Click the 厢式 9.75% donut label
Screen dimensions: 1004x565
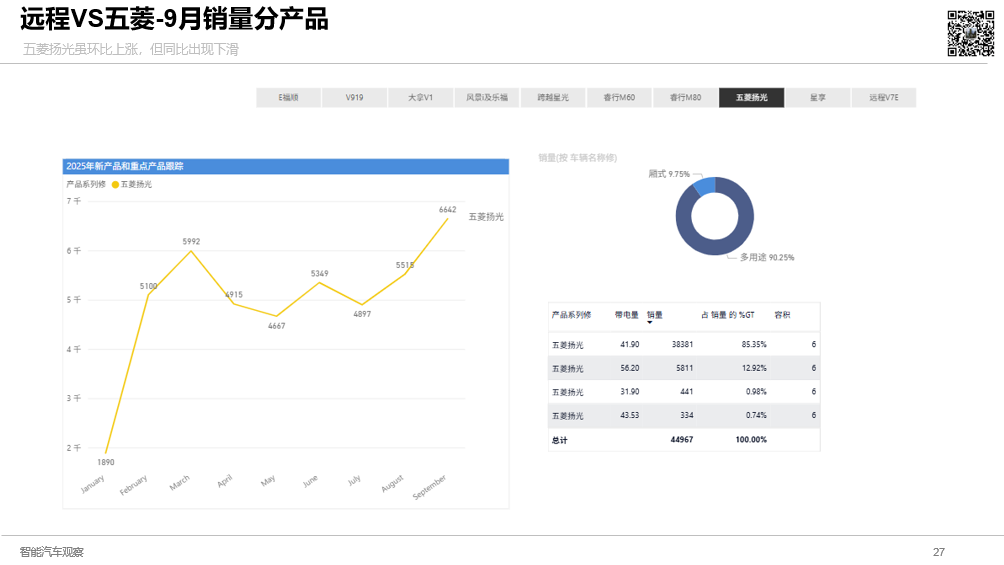pyautogui.click(x=669, y=174)
